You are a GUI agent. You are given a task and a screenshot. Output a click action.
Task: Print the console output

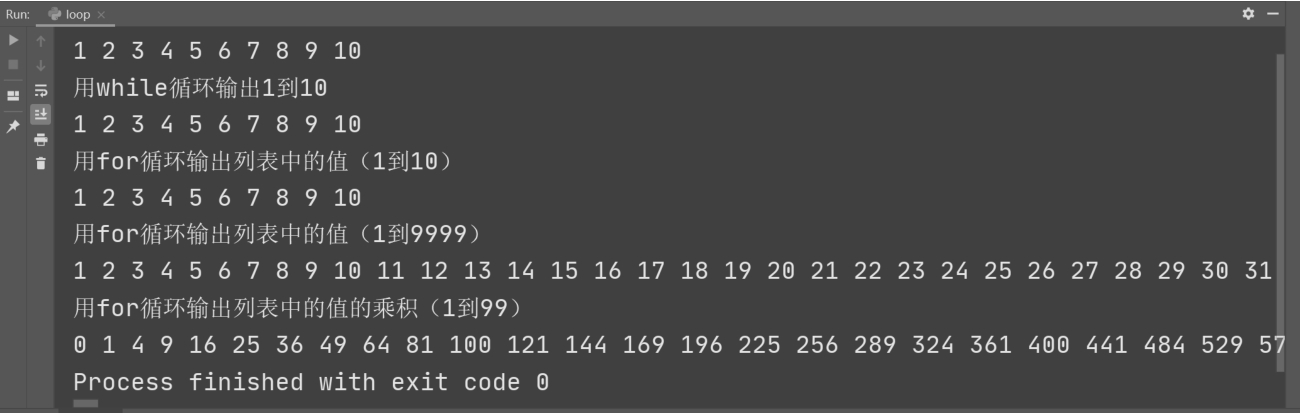(x=40, y=139)
